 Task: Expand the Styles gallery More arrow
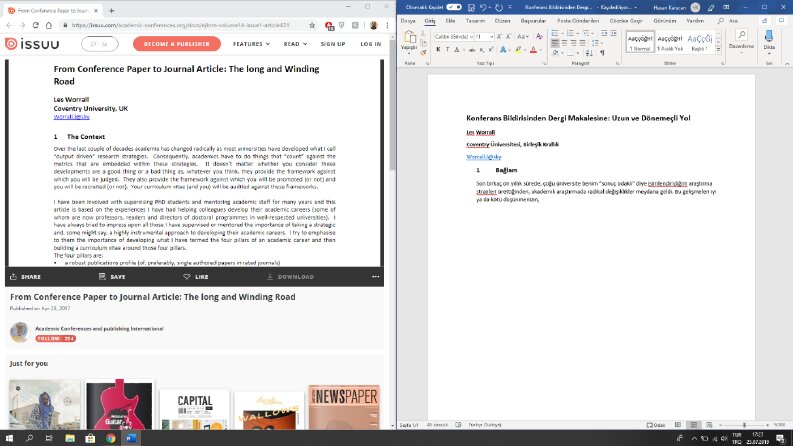pyautogui.click(x=718, y=50)
